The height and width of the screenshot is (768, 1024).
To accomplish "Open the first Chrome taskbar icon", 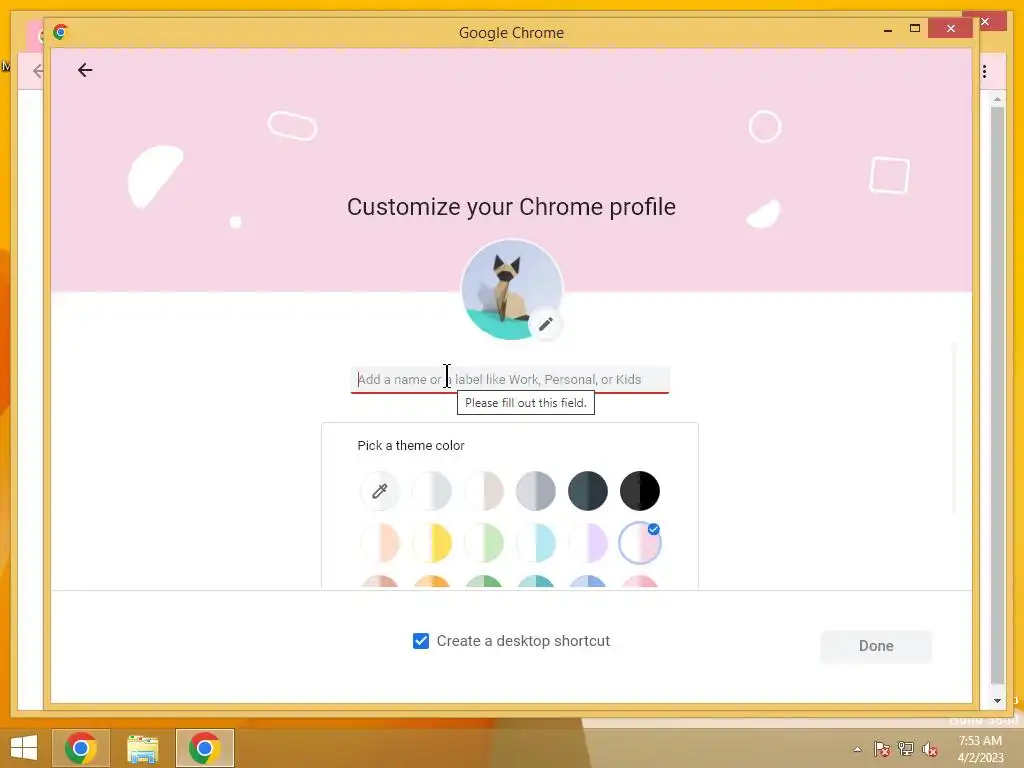I will [81, 748].
